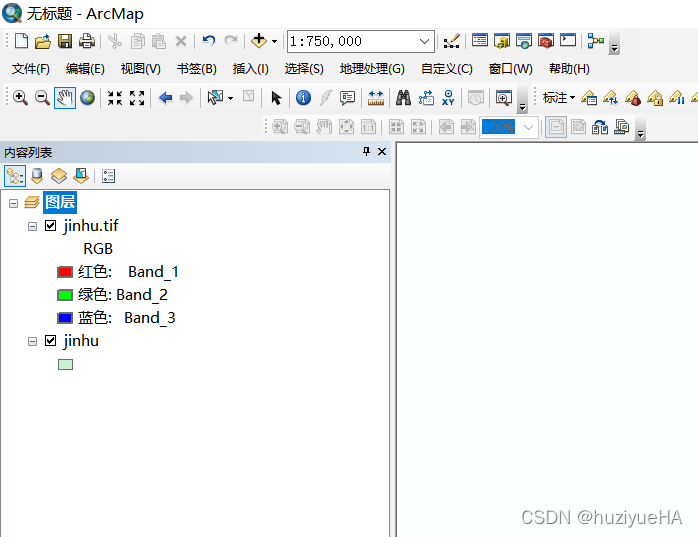Undo the last action
Screen dimensions: 698x537
(208, 41)
